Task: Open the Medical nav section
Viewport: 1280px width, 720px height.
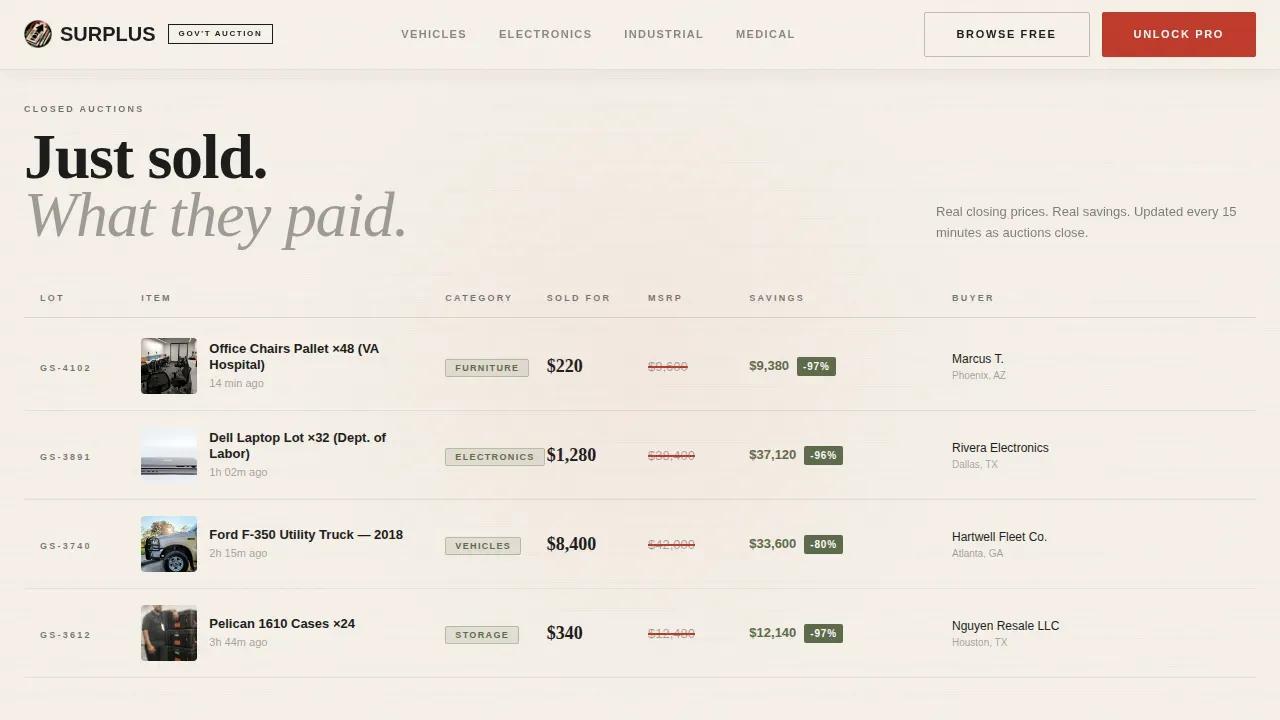Action: click(765, 34)
